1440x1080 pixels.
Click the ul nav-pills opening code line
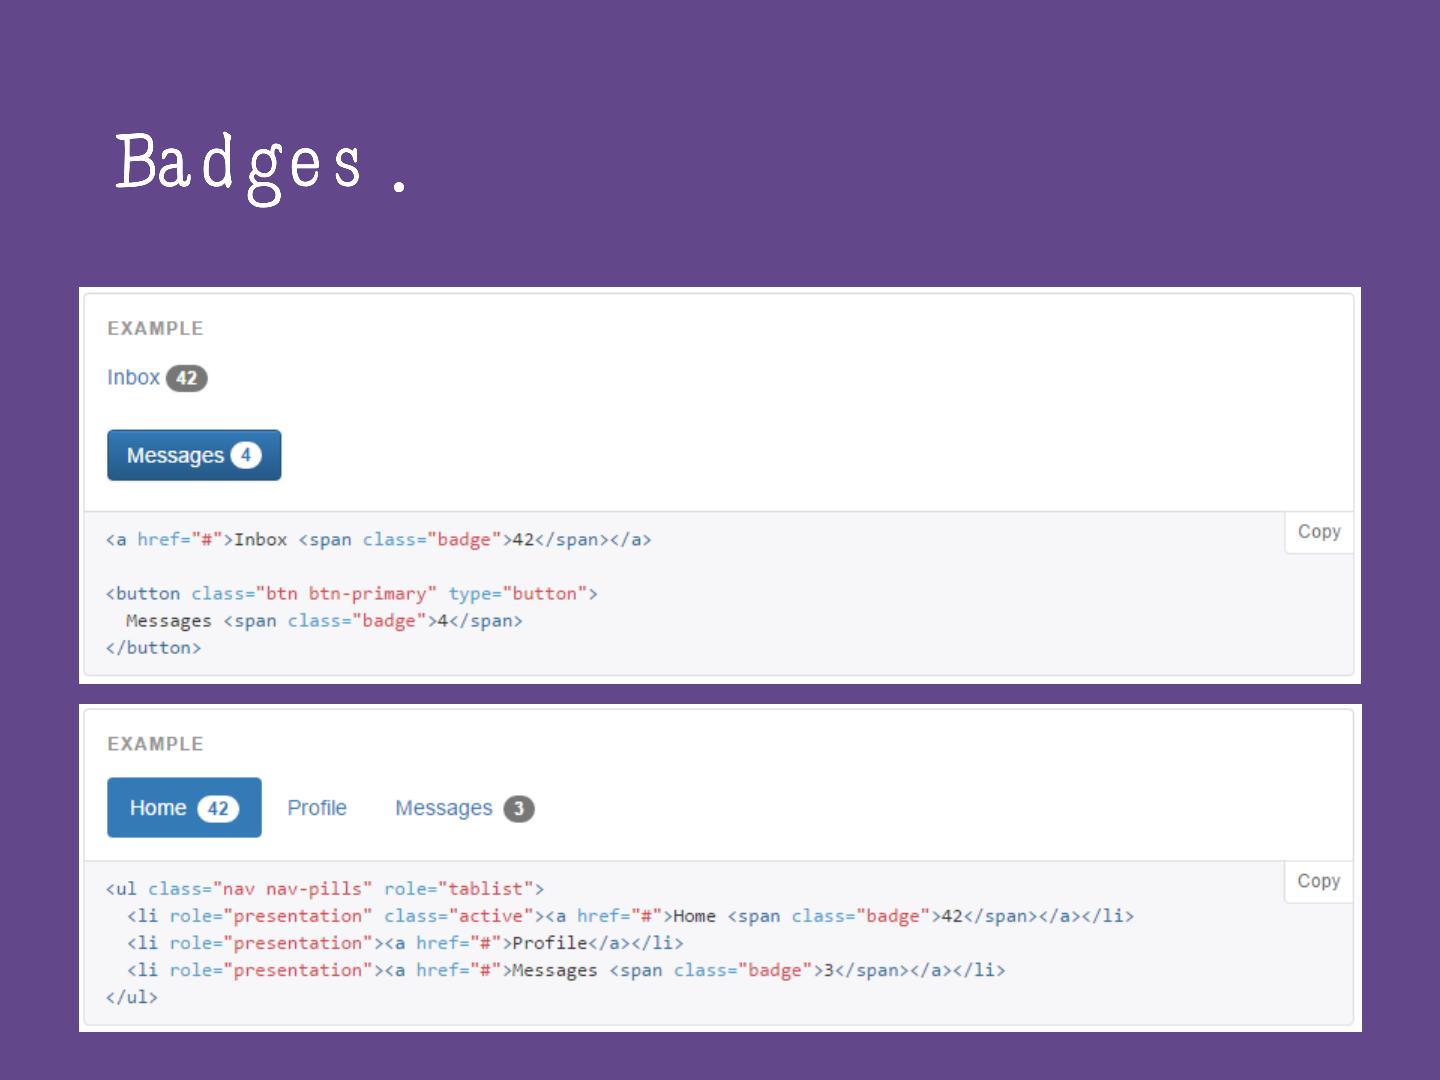pyautogui.click(x=325, y=889)
